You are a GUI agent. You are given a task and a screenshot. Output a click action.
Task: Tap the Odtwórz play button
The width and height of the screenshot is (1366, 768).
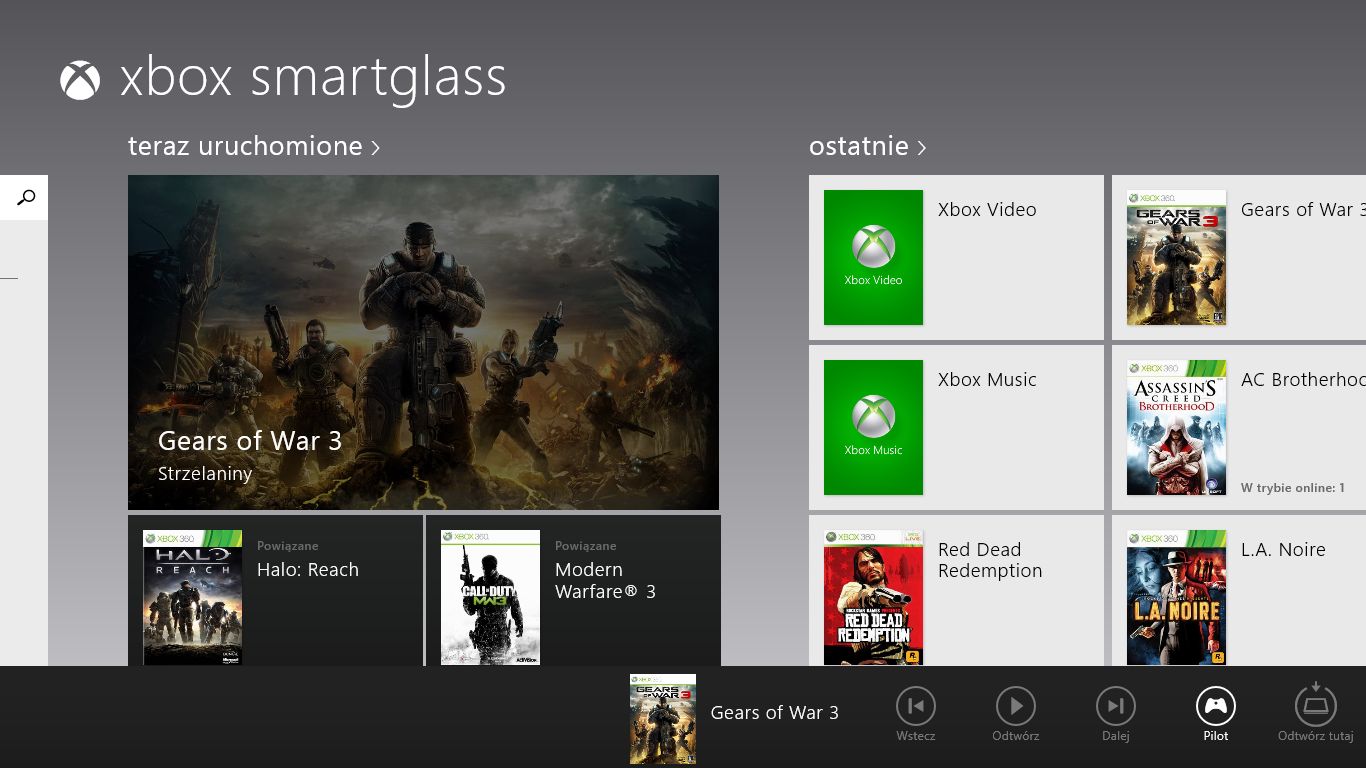[1016, 706]
